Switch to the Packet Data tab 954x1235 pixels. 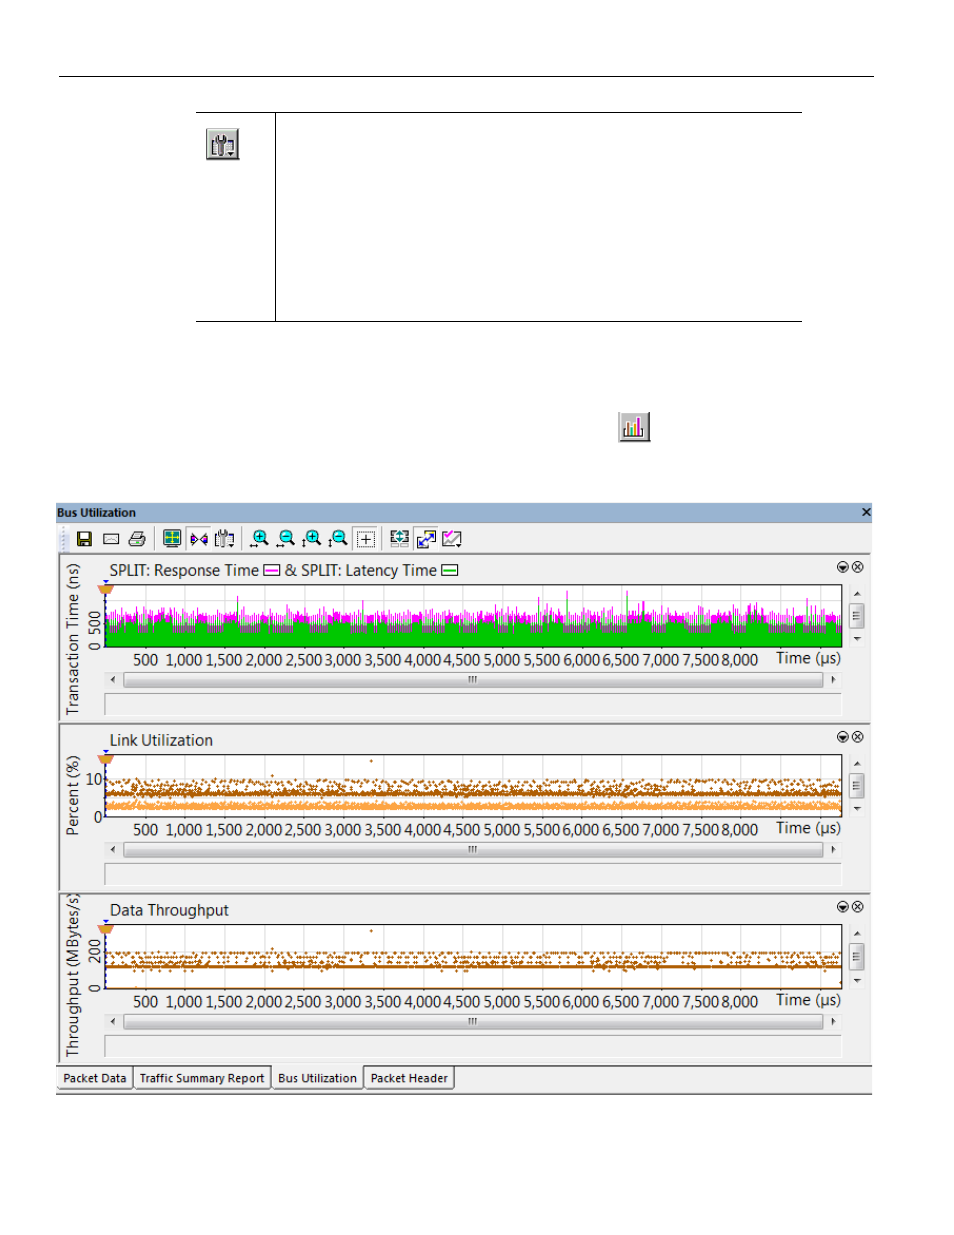[x=95, y=1078]
